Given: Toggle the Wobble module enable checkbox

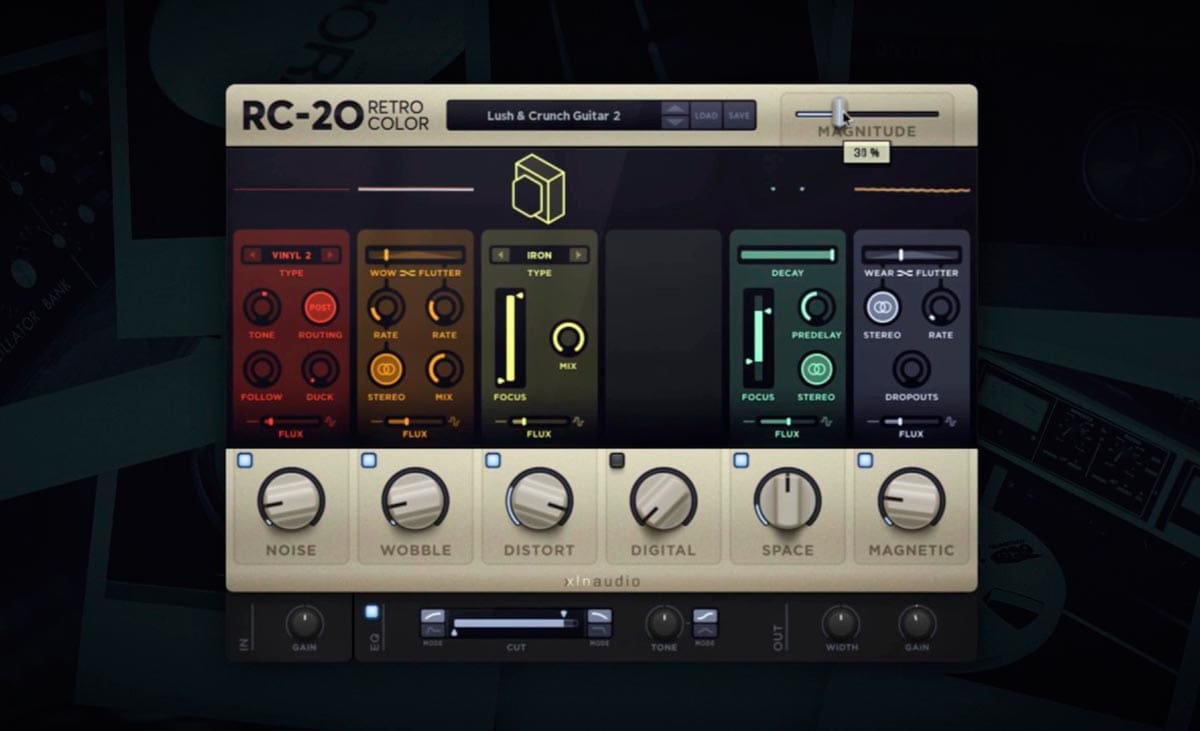Looking at the screenshot, I should pyautogui.click(x=369, y=460).
